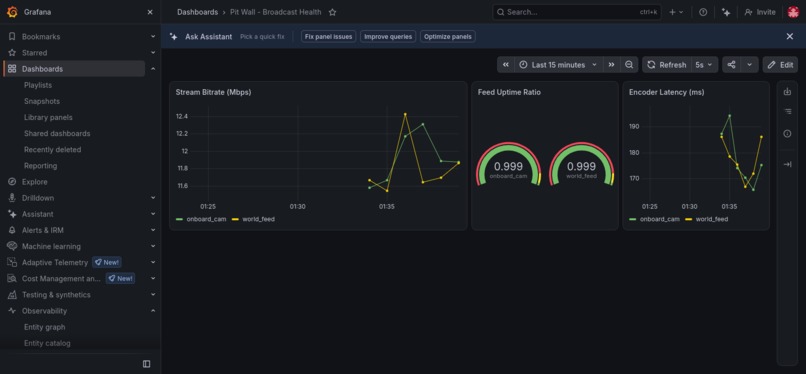The height and width of the screenshot is (374, 806).
Task: Open Adaptive Telemetry
Action: 55,263
